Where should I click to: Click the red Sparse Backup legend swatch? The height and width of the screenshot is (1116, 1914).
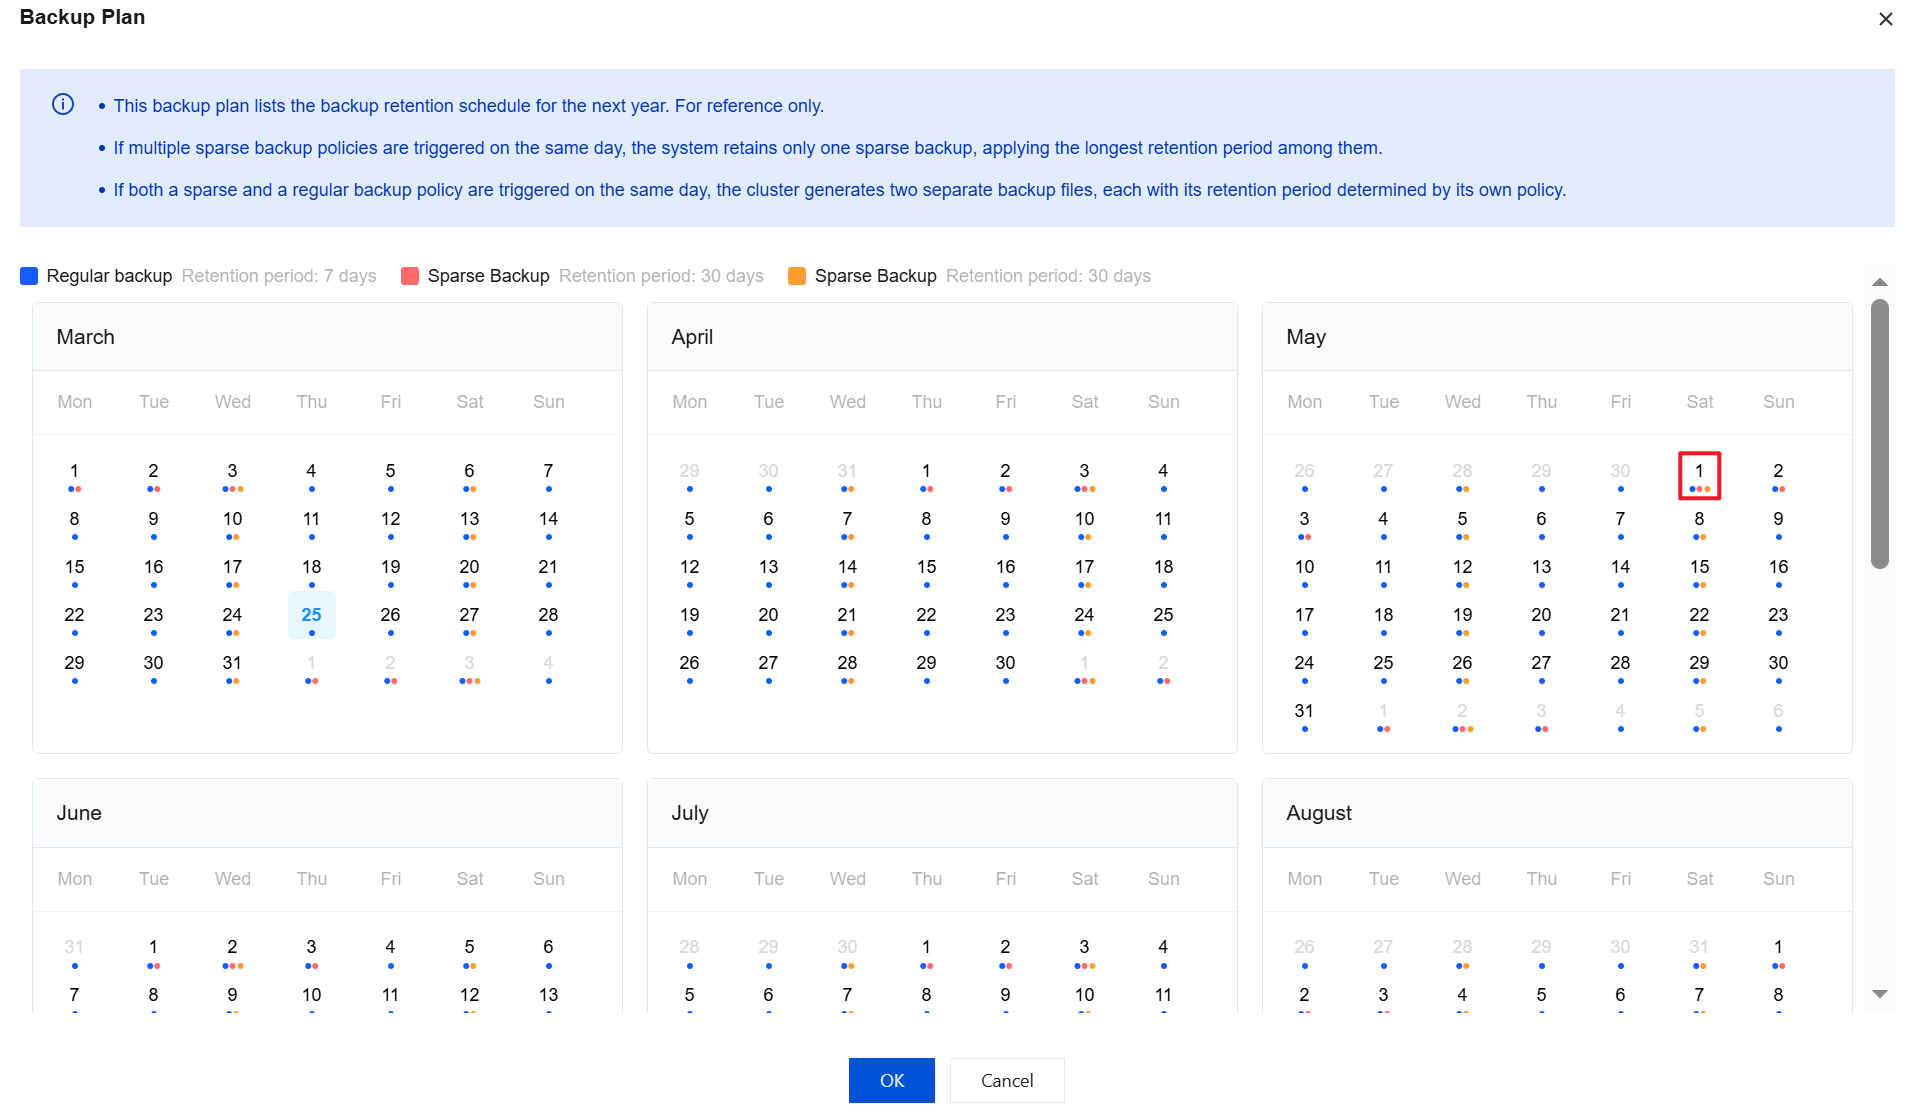410,276
